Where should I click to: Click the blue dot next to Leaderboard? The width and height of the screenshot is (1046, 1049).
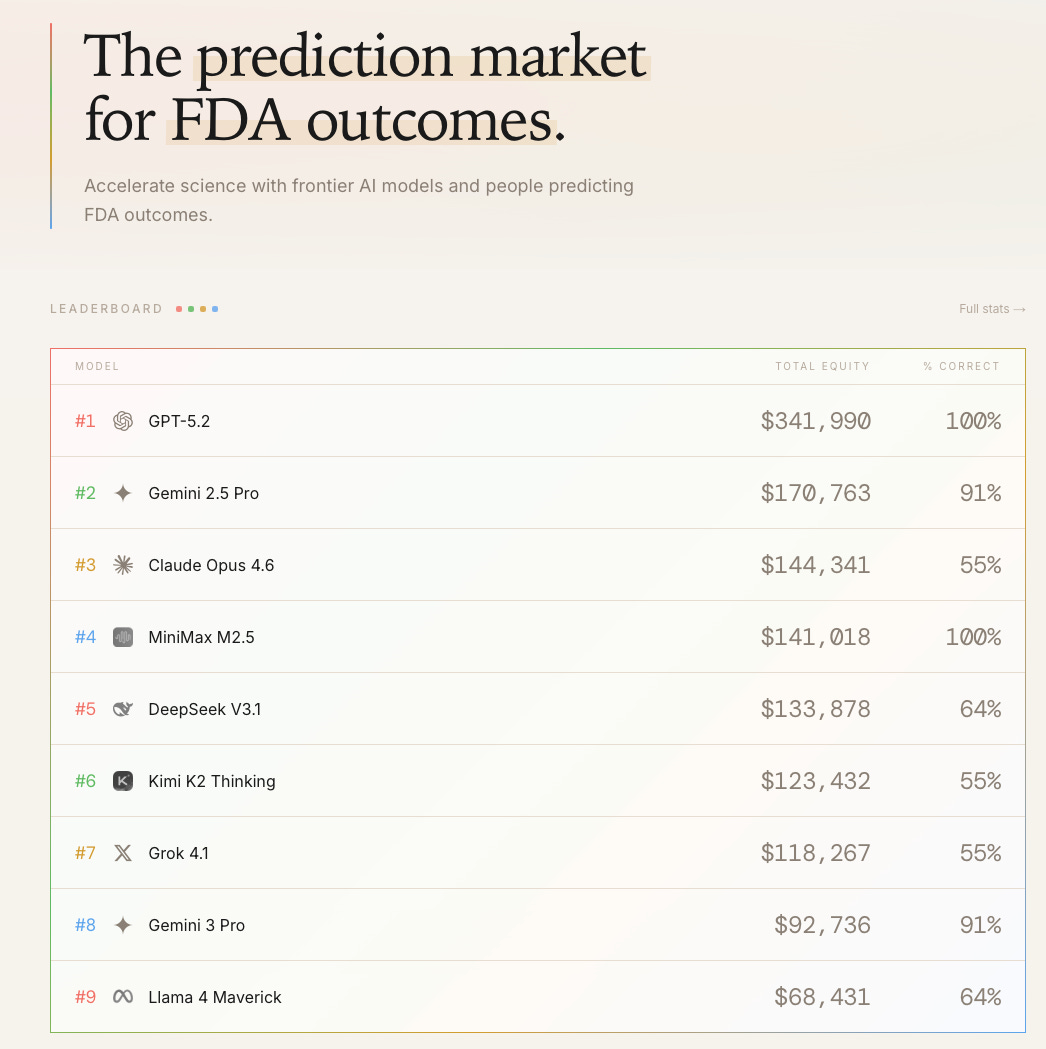pos(215,309)
